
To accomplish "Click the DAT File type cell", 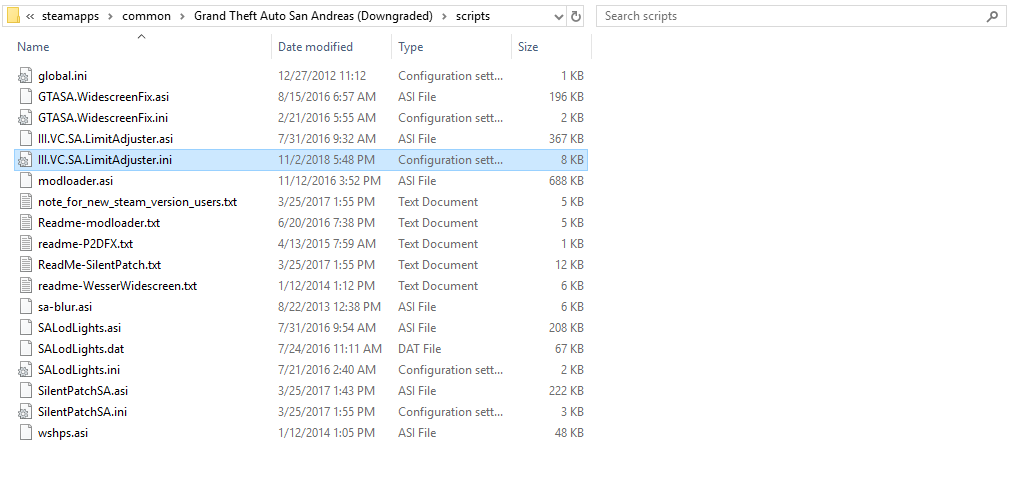I will 420,349.
